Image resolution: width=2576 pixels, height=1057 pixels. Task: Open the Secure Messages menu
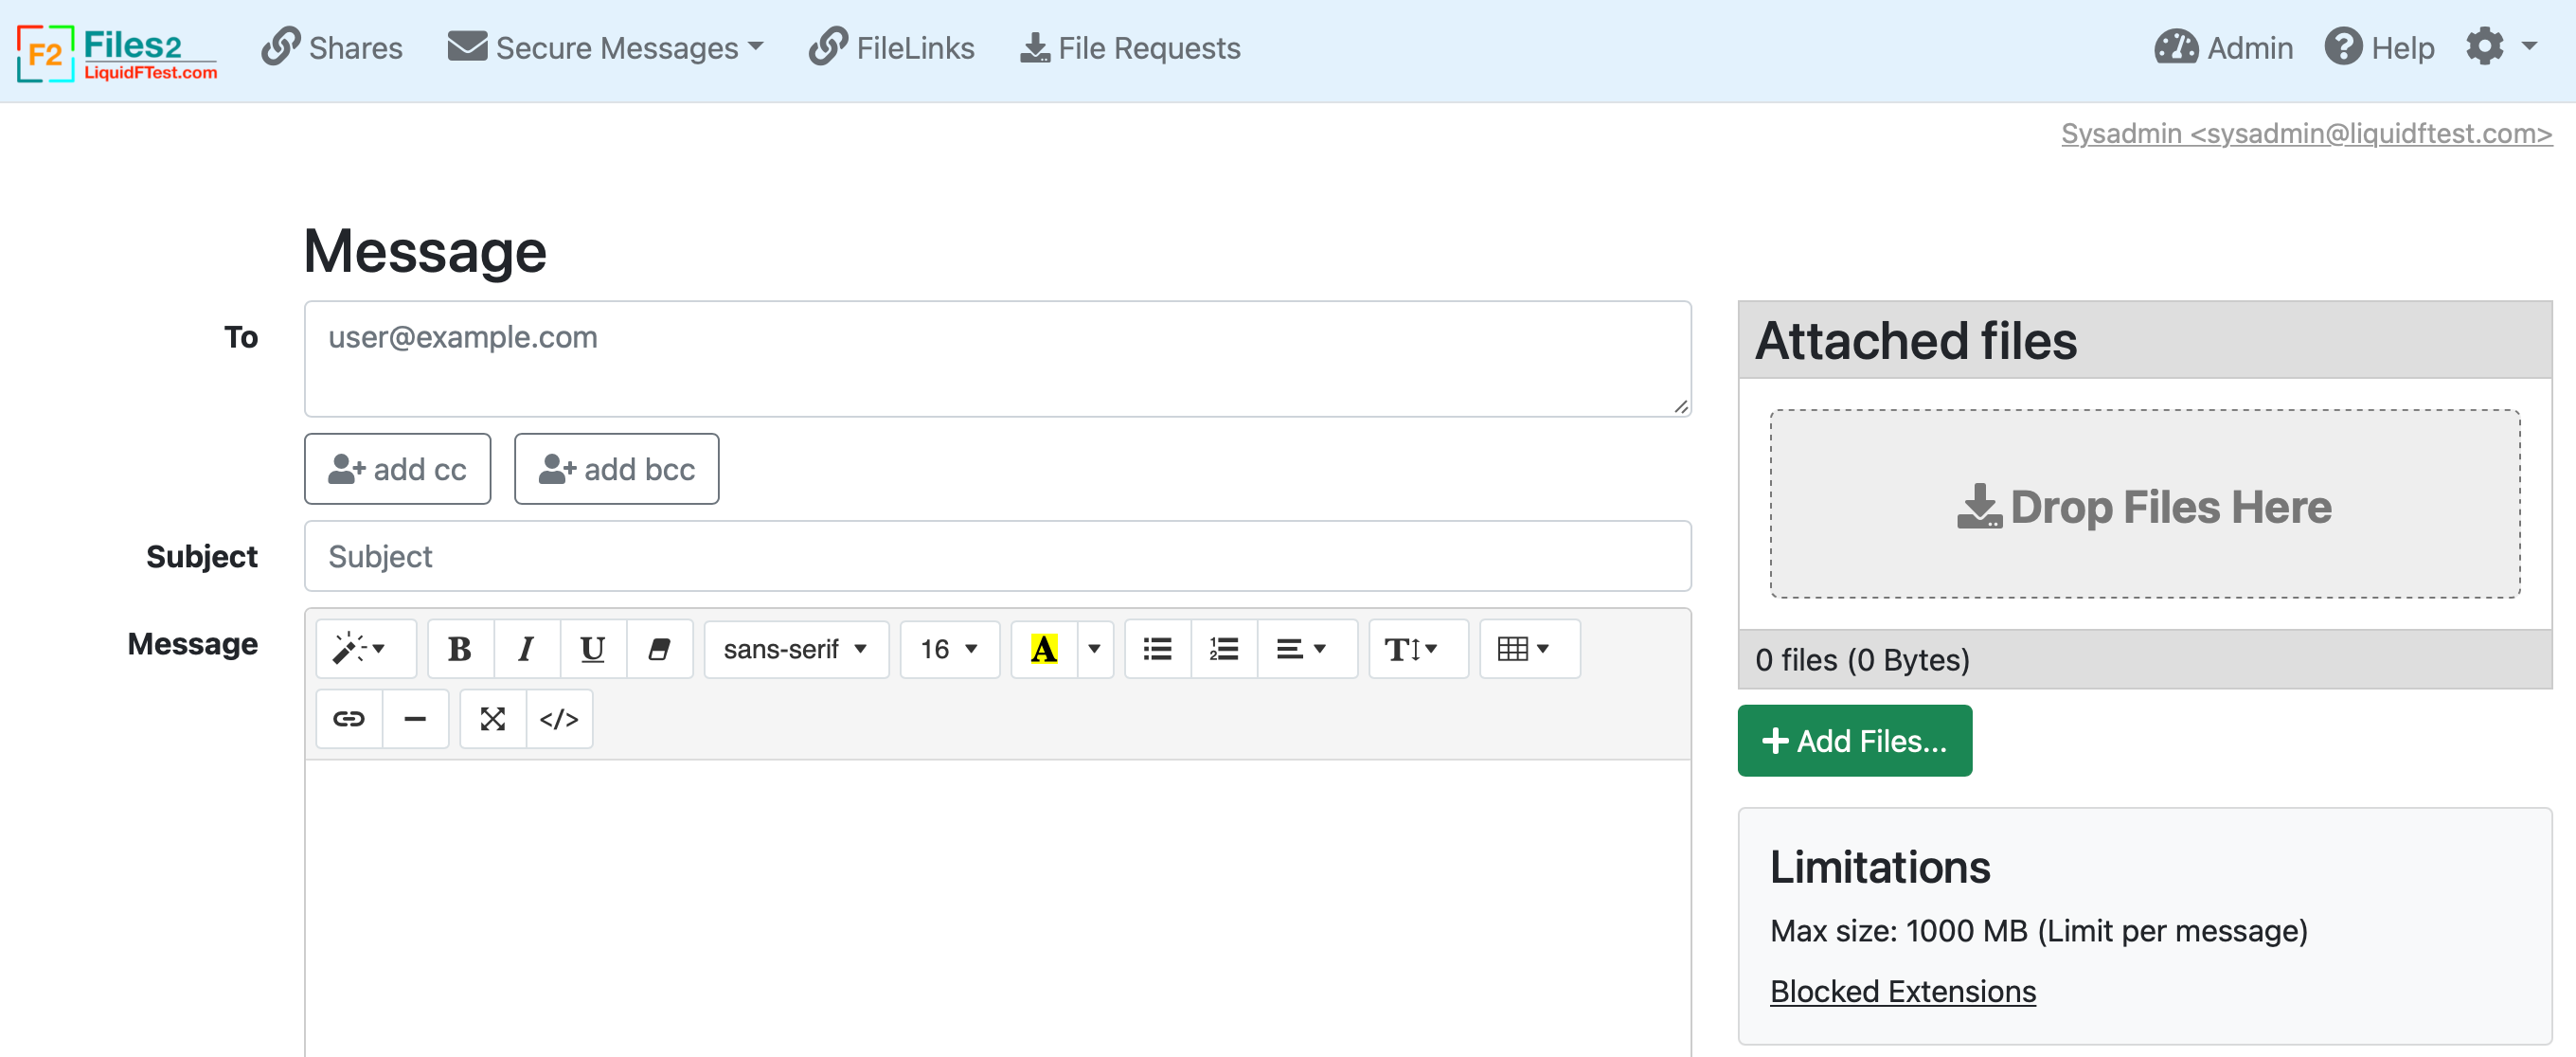tap(606, 48)
